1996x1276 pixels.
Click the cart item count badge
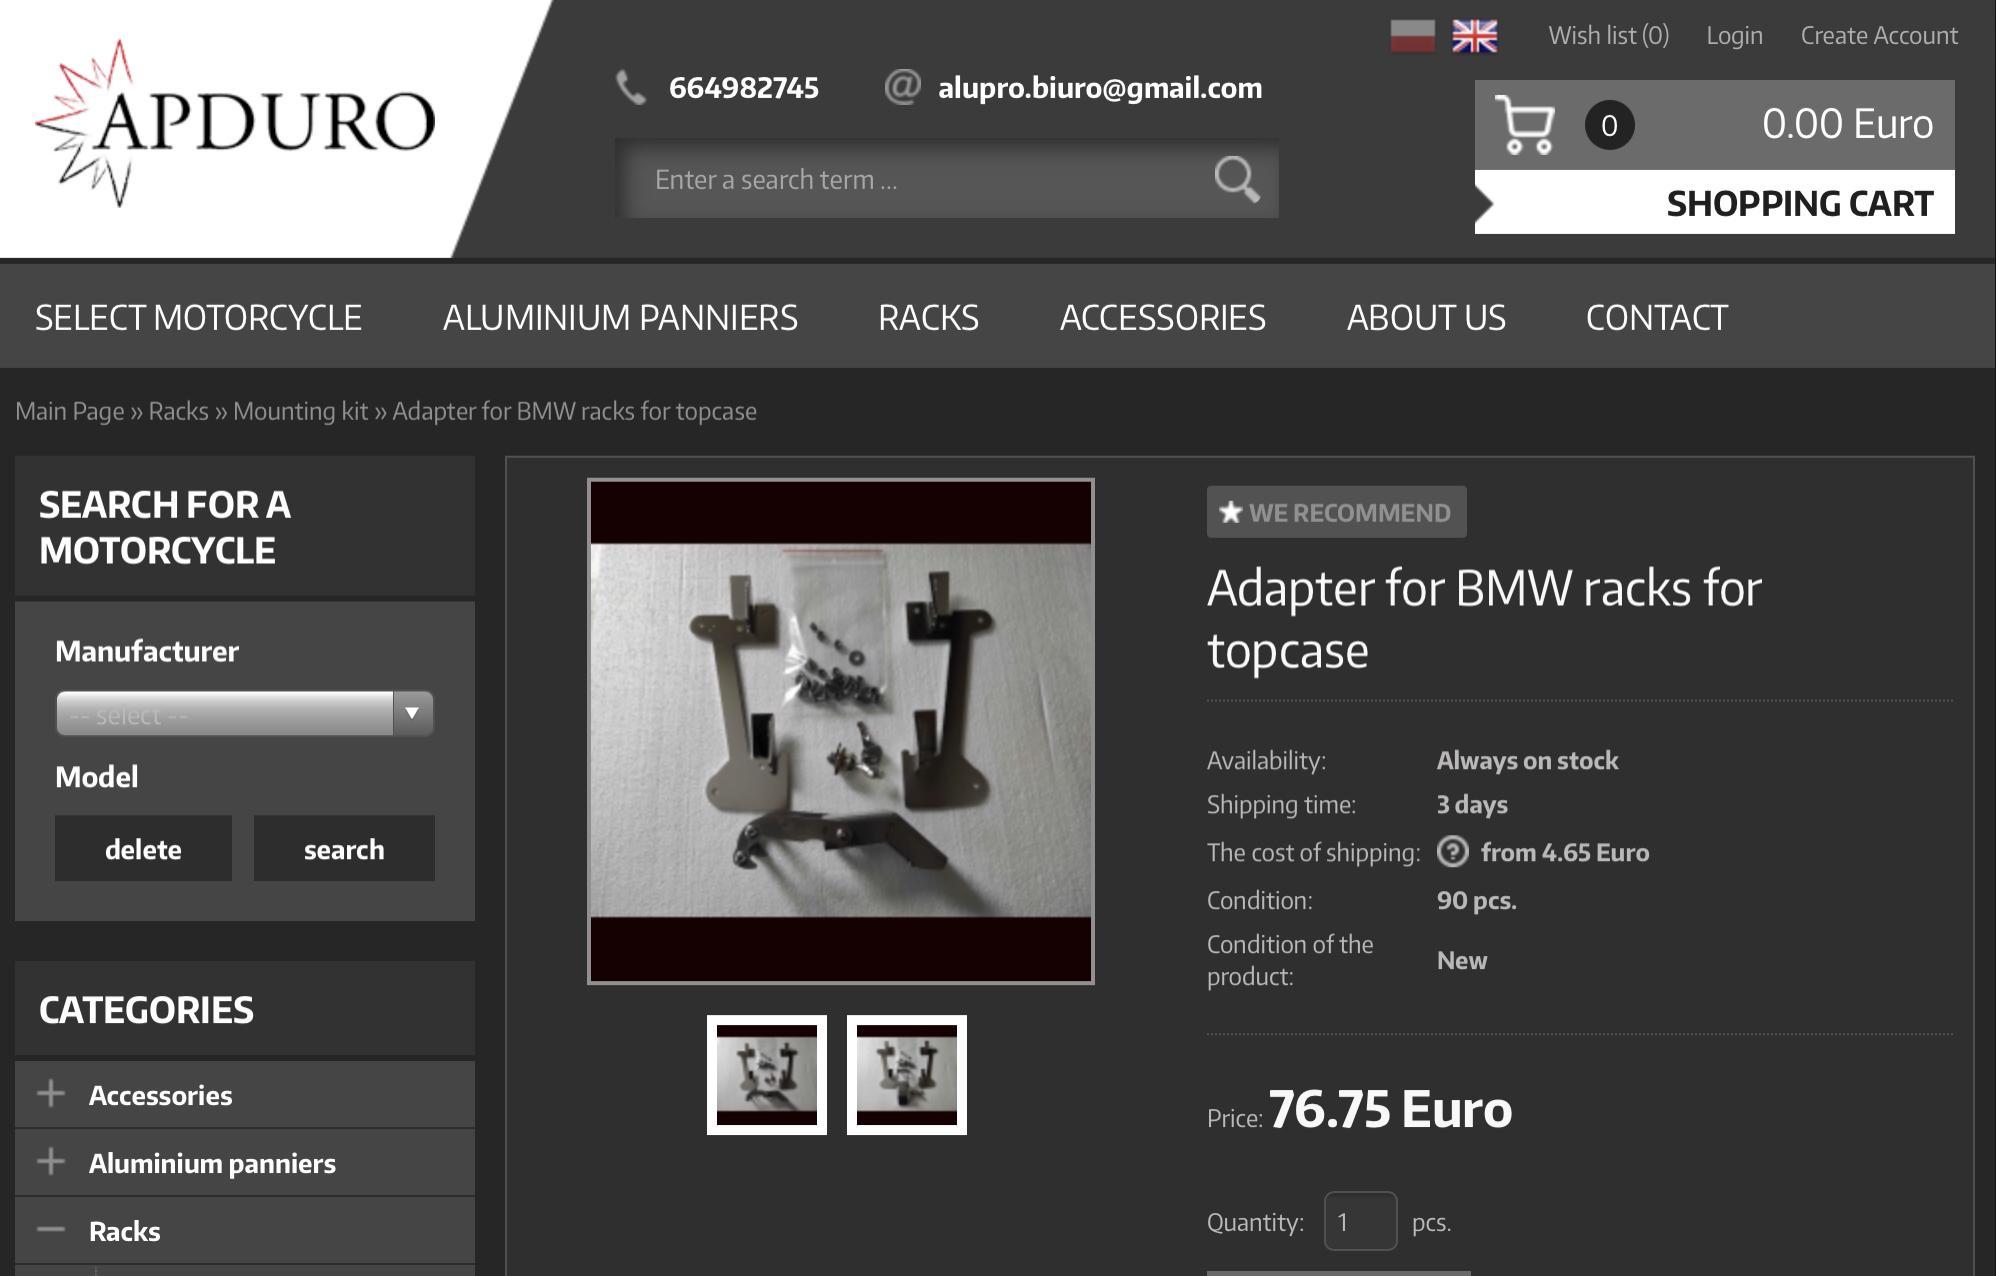(1609, 125)
